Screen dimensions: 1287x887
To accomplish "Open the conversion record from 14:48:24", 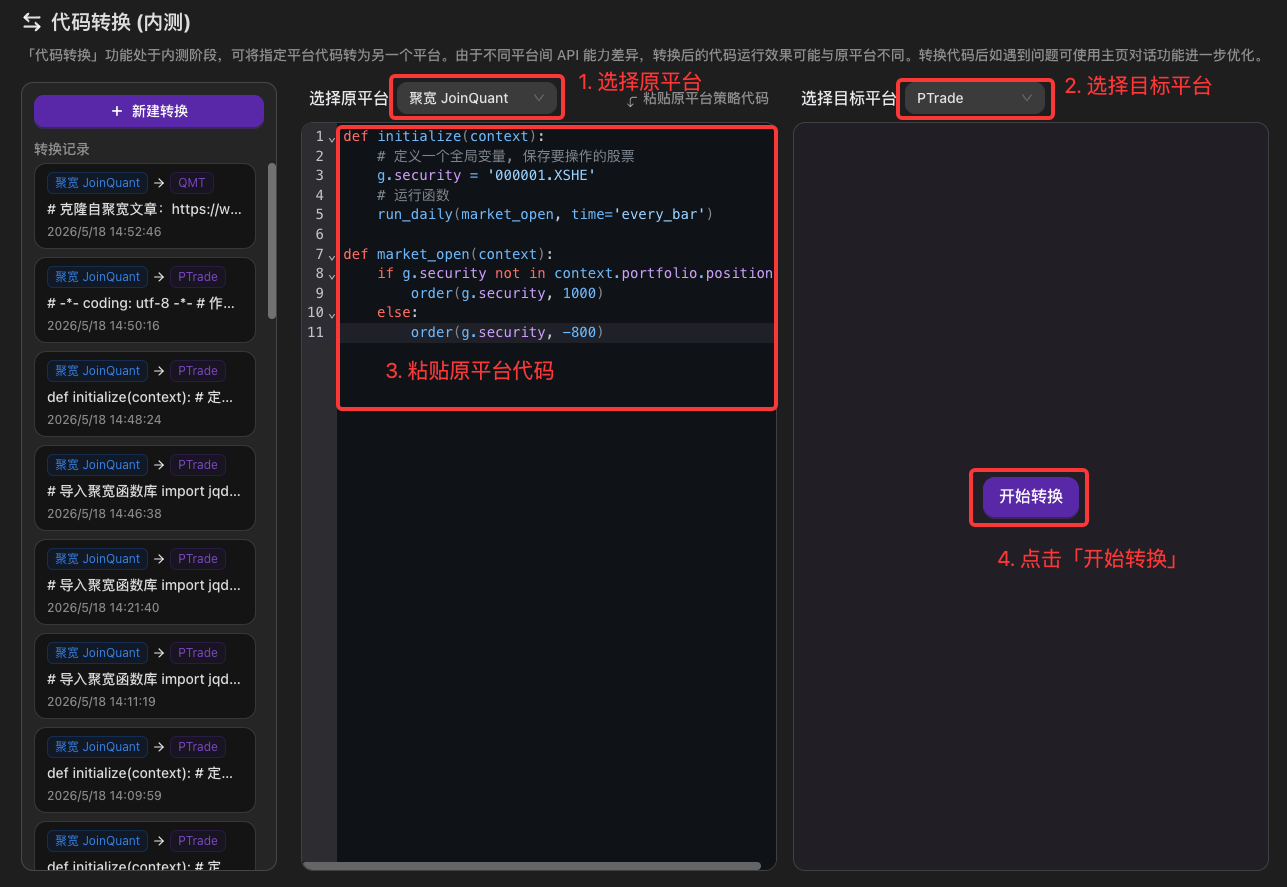I will [145, 393].
